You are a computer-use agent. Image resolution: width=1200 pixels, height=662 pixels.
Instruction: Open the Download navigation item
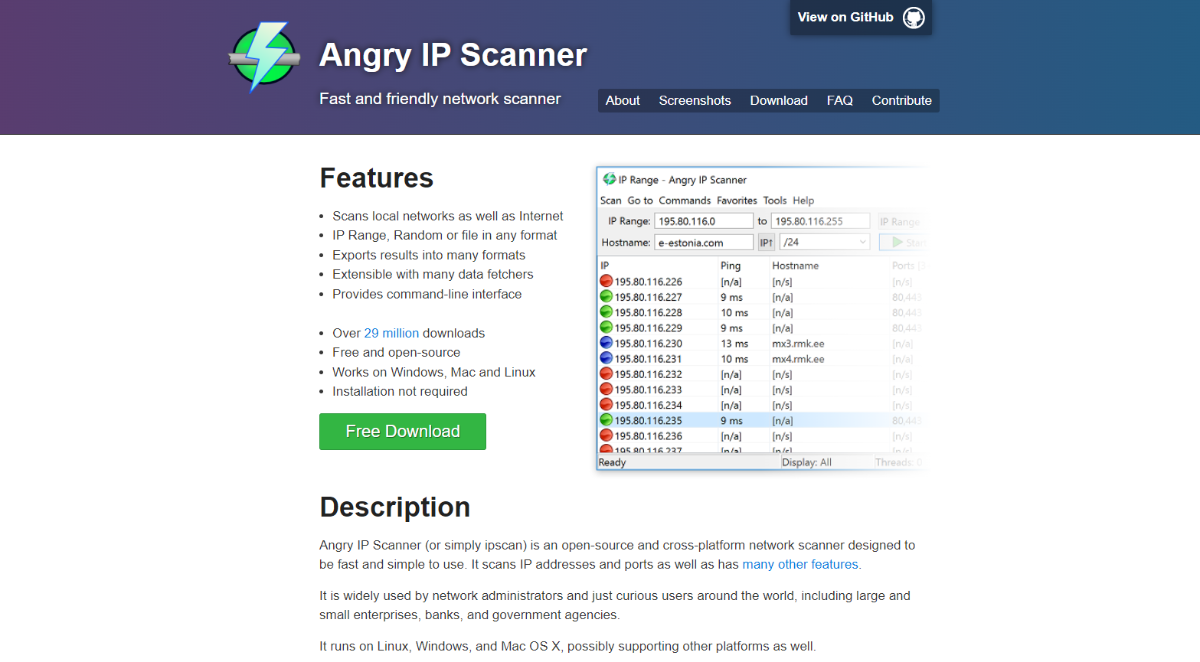pos(779,100)
